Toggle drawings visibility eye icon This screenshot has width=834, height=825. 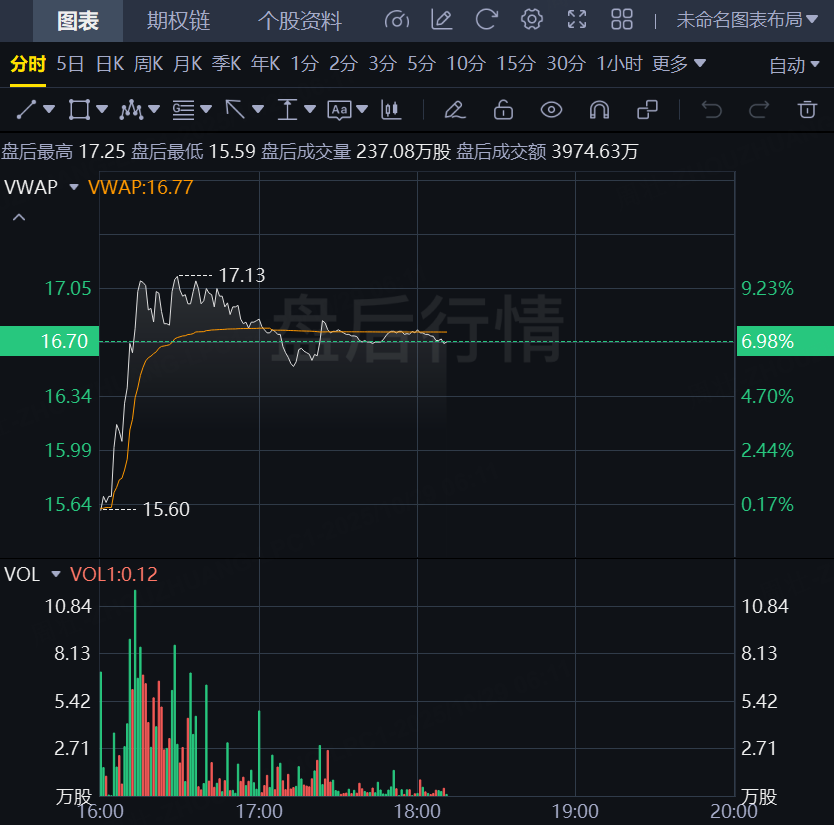click(x=551, y=109)
